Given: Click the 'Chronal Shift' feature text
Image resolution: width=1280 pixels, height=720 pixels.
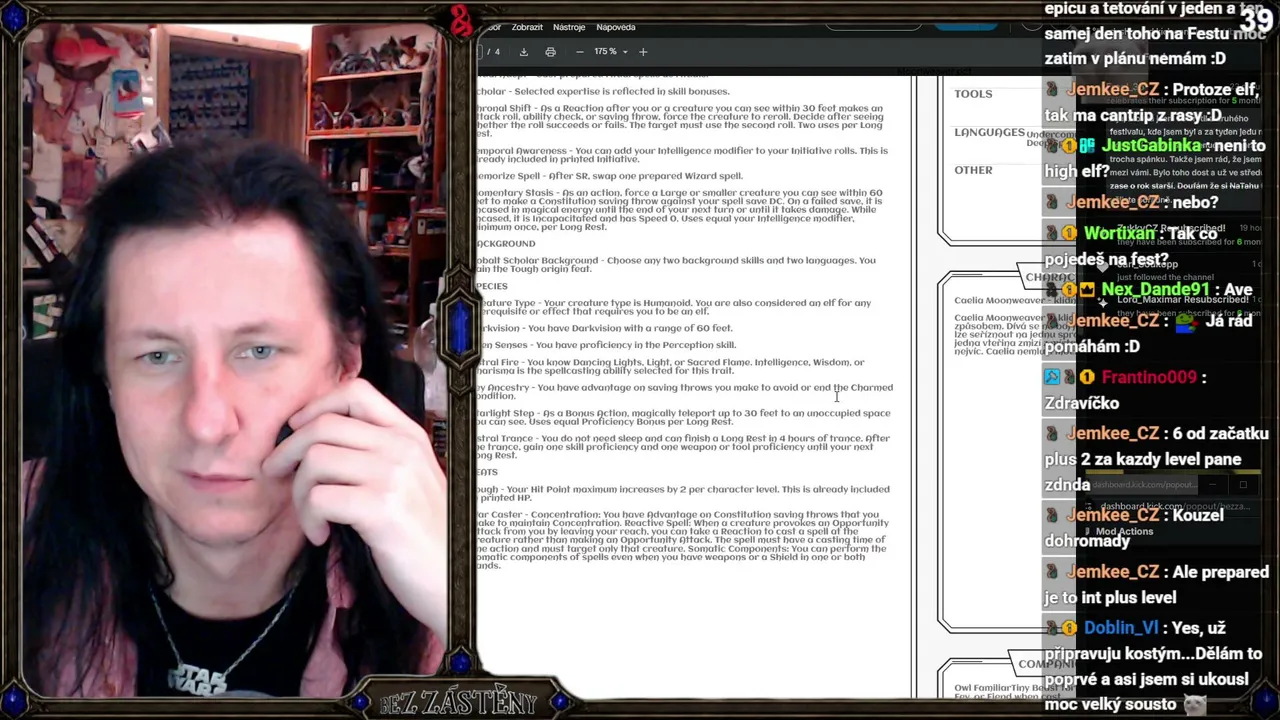Looking at the screenshot, I should pyautogui.click(x=680, y=121).
